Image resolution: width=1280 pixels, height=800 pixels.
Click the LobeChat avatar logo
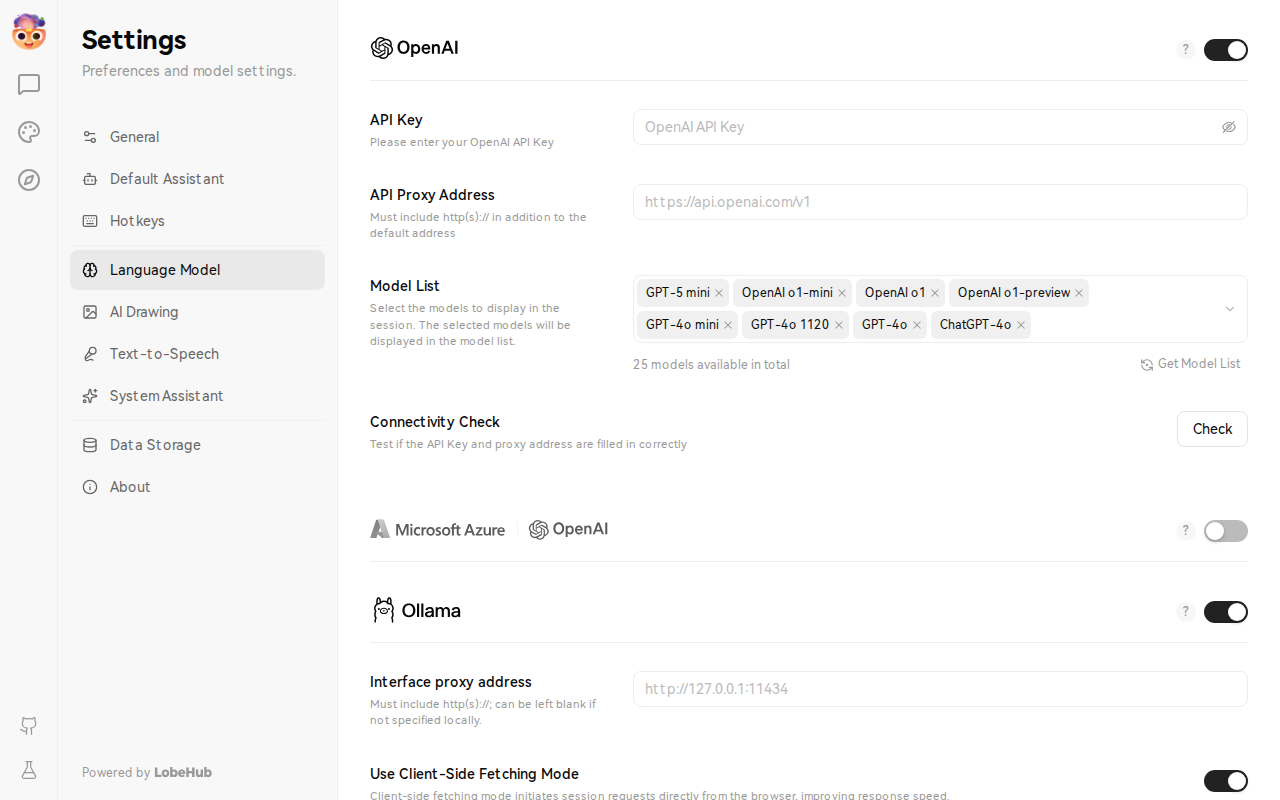[29, 32]
